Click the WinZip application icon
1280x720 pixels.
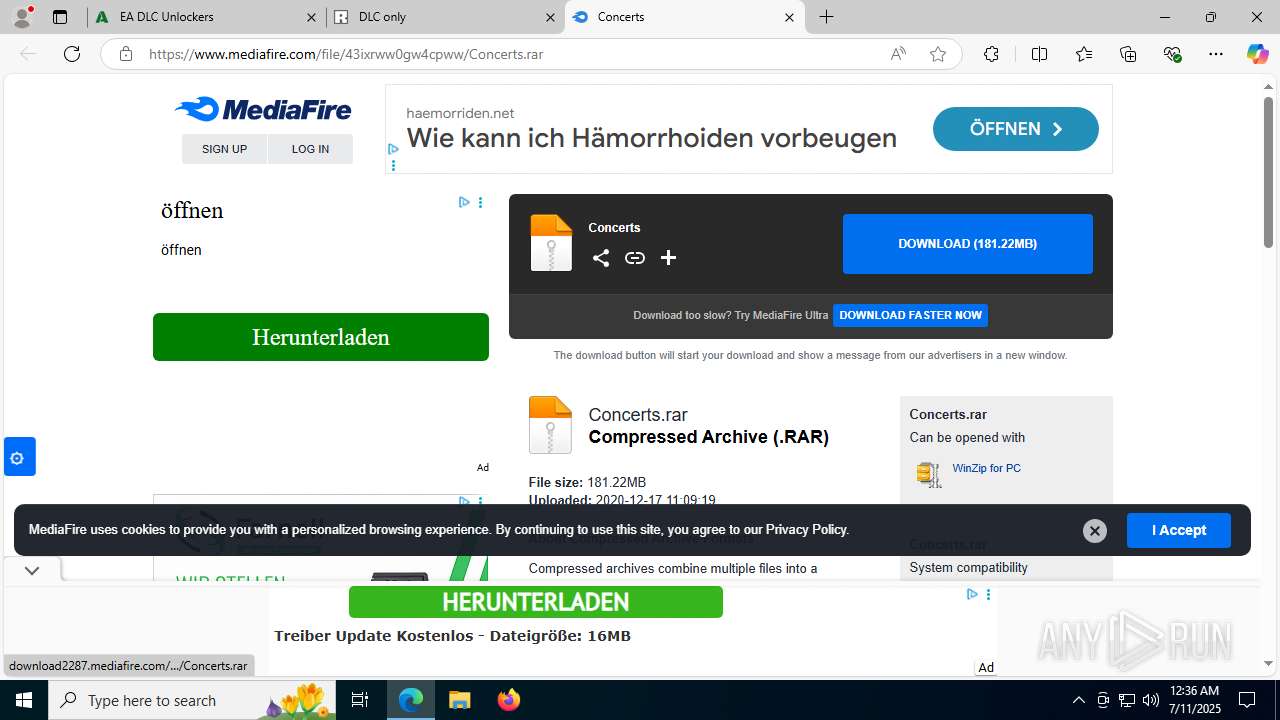point(929,474)
